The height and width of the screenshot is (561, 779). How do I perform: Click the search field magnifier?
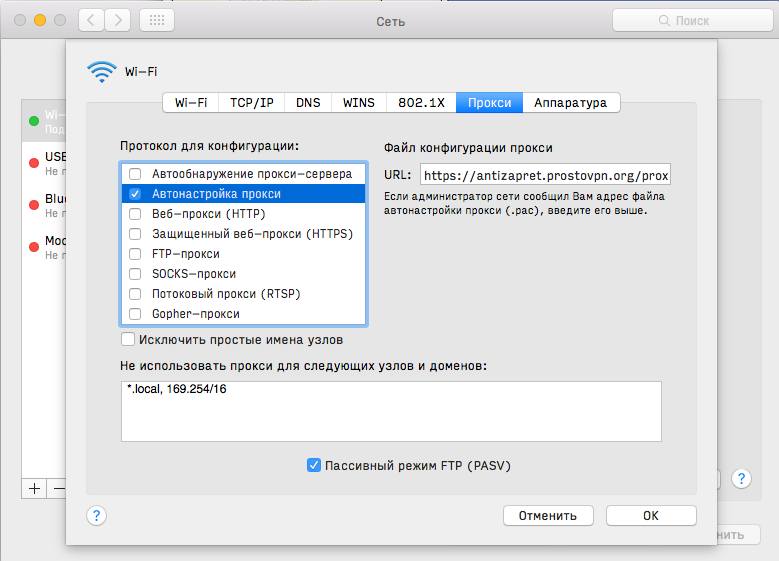(666, 21)
